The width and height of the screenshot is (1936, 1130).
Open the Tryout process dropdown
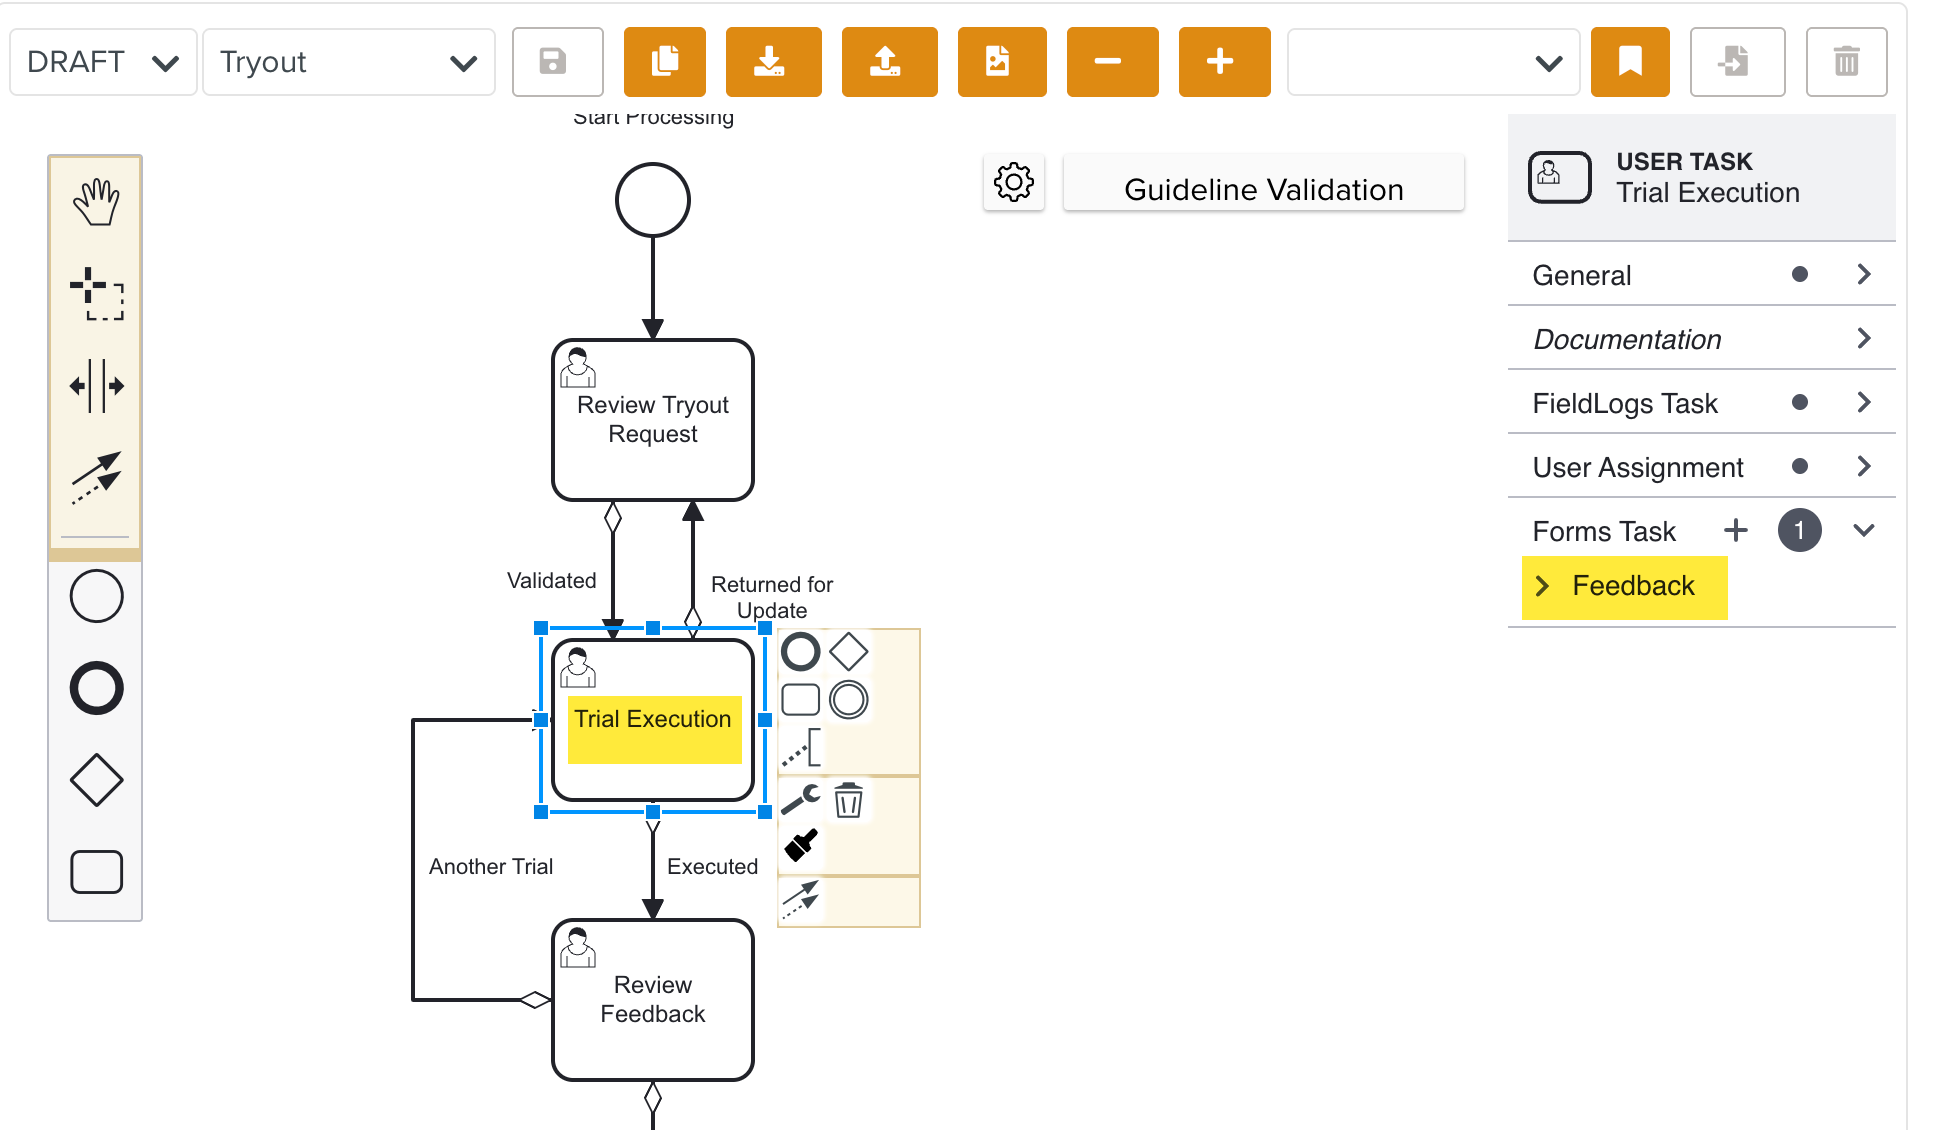tap(348, 62)
